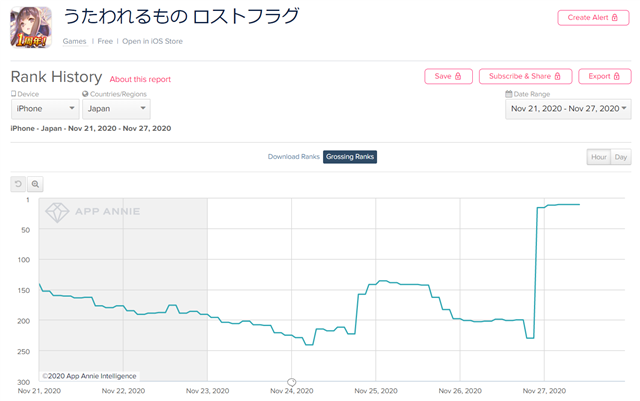Open in iOS Store link
The height and width of the screenshot is (401, 640).
click(152, 41)
